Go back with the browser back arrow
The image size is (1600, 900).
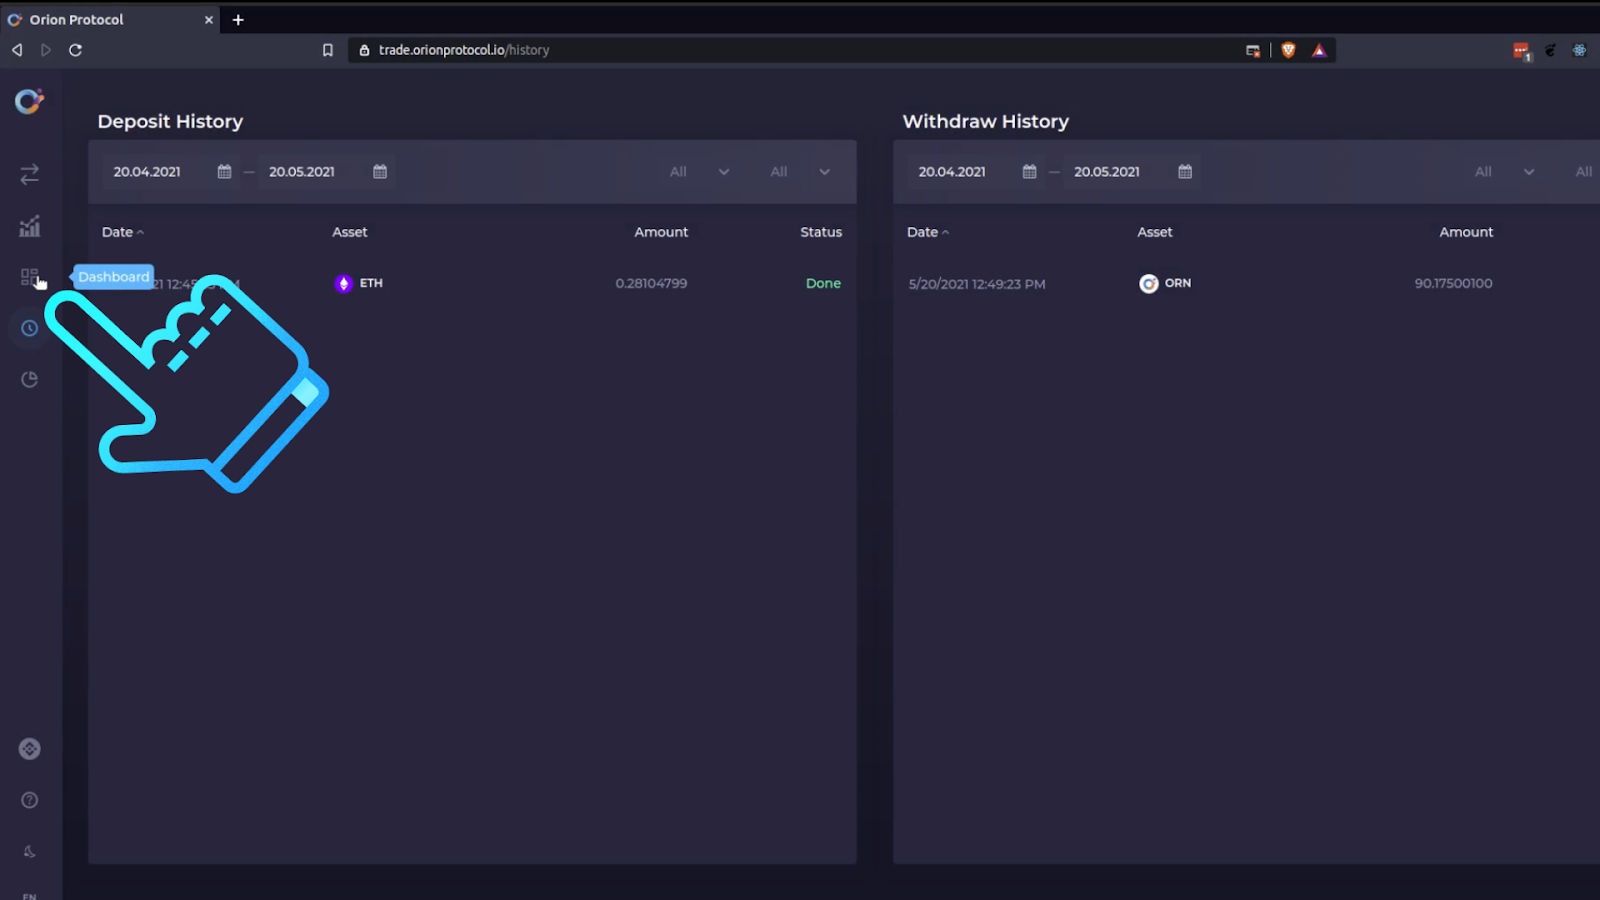tap(17, 50)
